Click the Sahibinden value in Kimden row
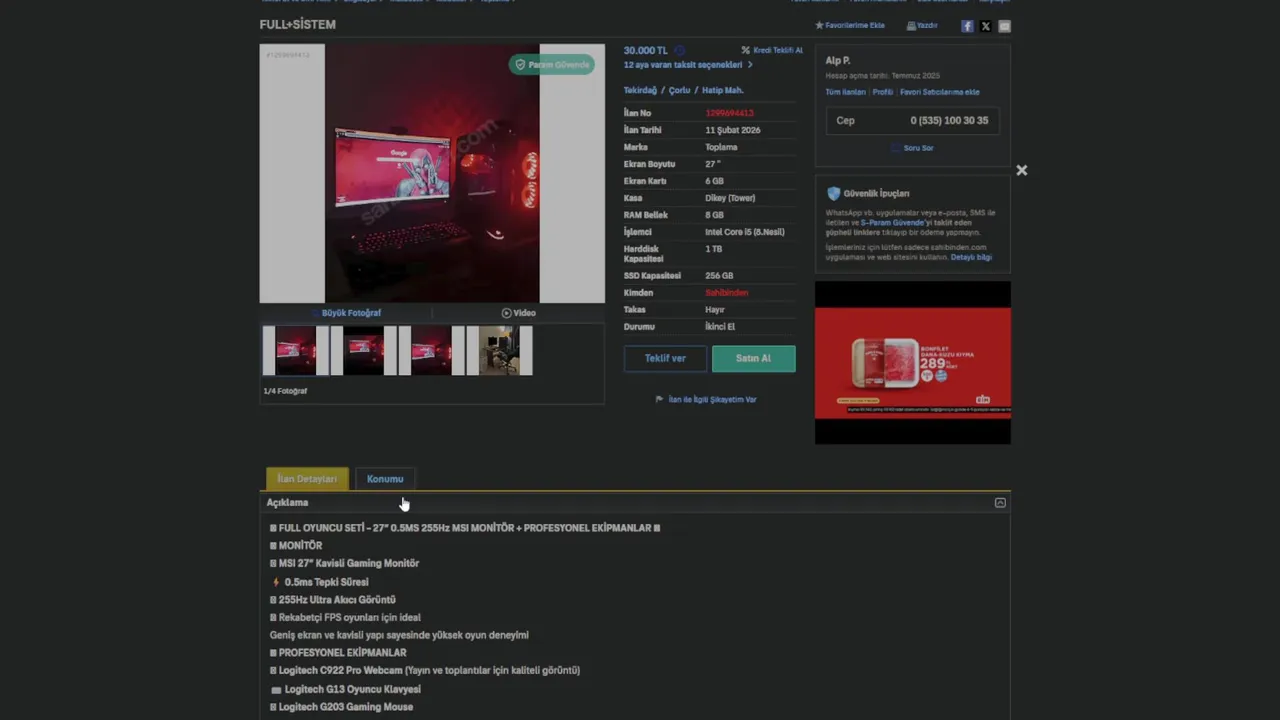1280x720 pixels. pyautogui.click(x=727, y=293)
